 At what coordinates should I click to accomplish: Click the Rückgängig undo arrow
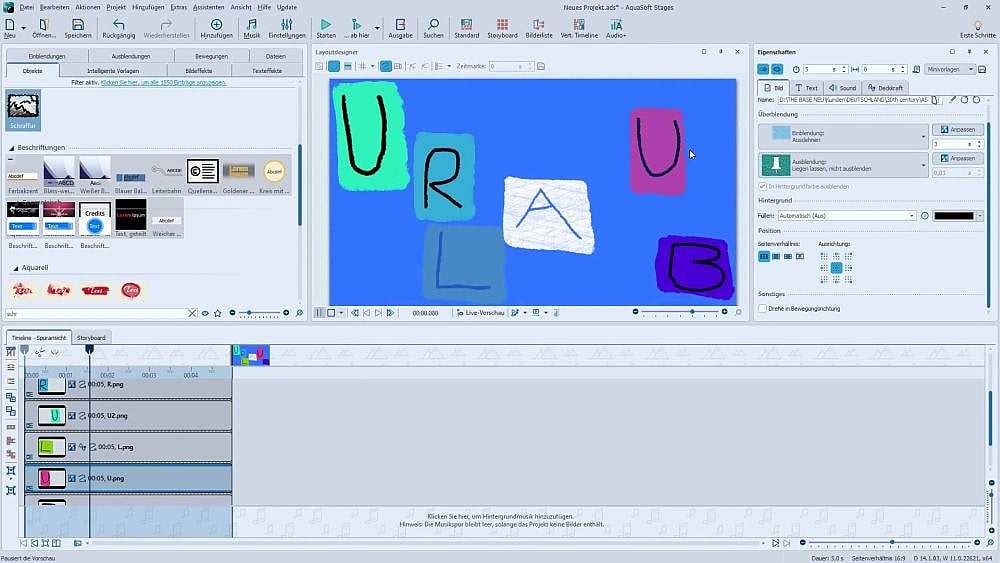pos(119,24)
